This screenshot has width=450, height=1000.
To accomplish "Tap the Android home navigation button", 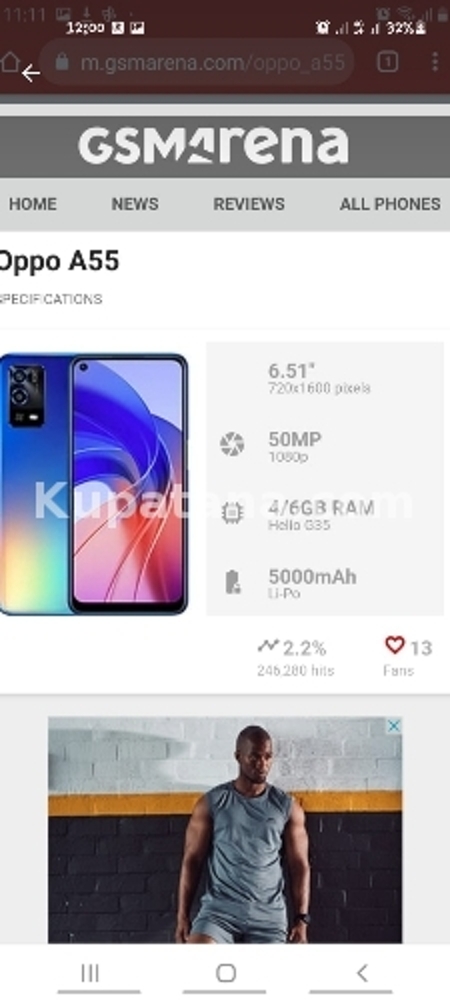I will [226, 973].
